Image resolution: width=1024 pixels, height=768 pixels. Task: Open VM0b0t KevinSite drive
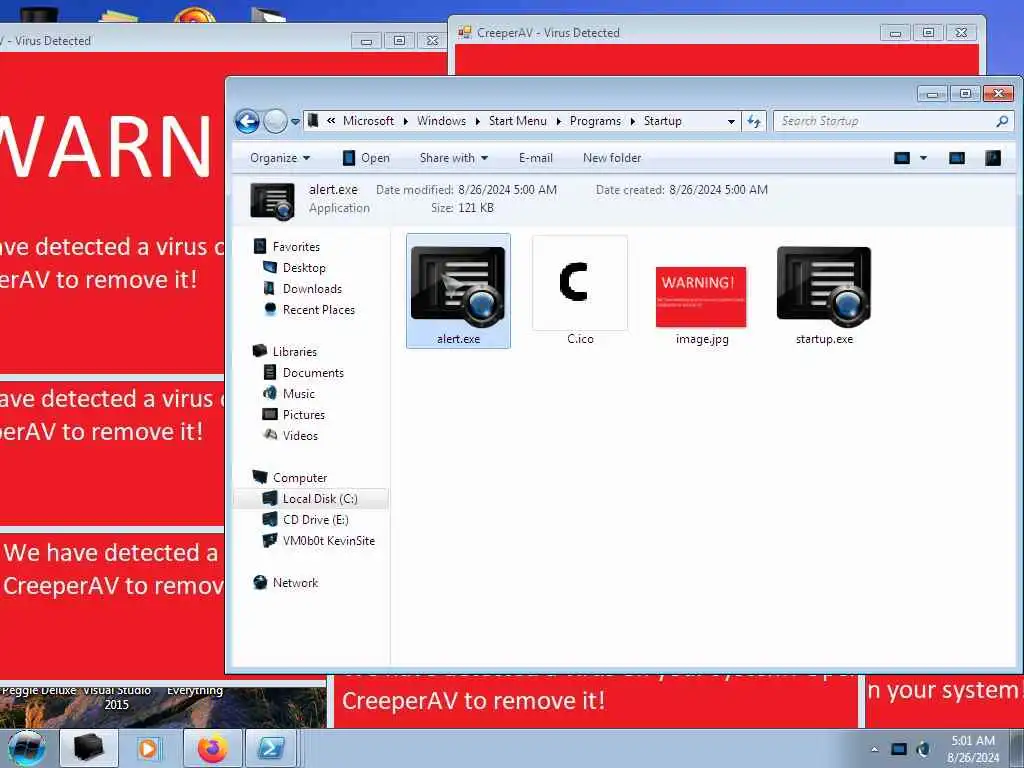(x=328, y=541)
